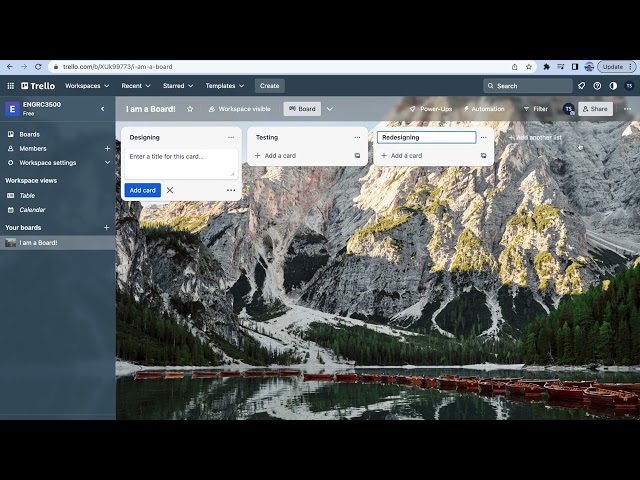Edit the Redesigning list title field
Image resolution: width=640 pixels, height=480 pixels.
[x=427, y=138]
